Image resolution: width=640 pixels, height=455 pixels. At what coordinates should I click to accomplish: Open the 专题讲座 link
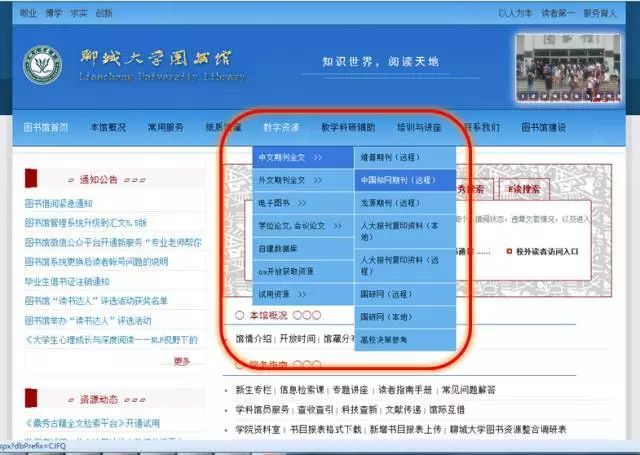(350, 390)
